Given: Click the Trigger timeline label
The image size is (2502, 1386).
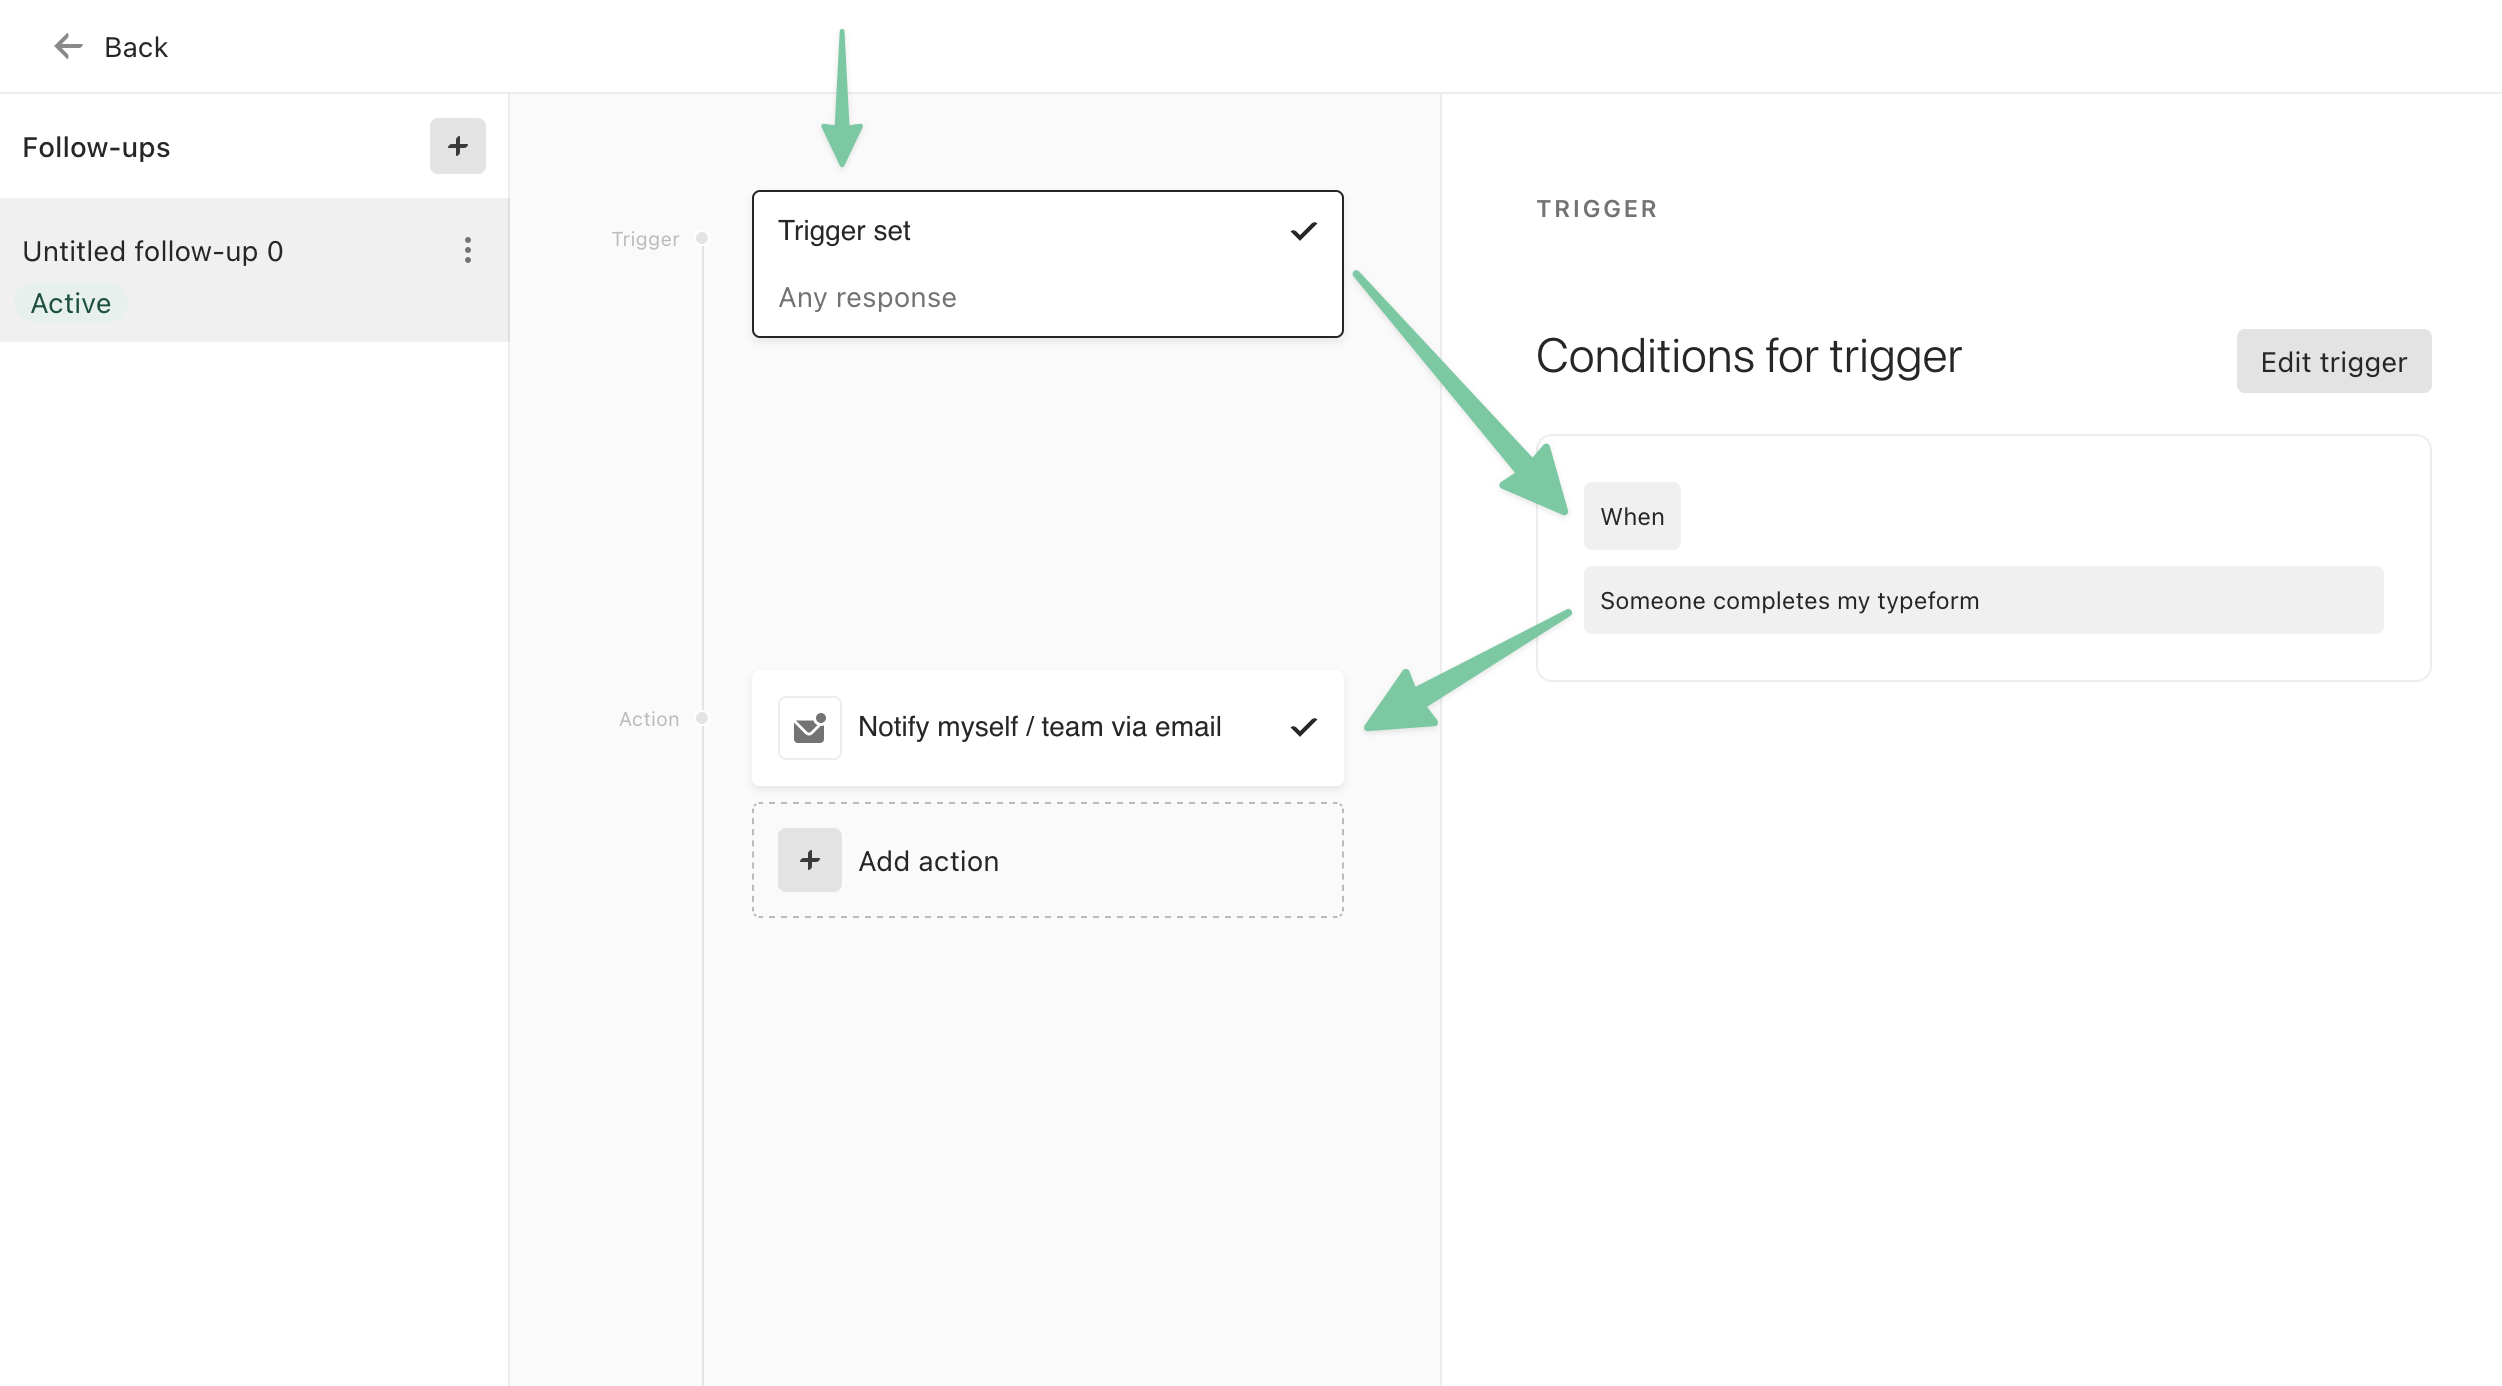Looking at the screenshot, I should pyautogui.click(x=645, y=239).
